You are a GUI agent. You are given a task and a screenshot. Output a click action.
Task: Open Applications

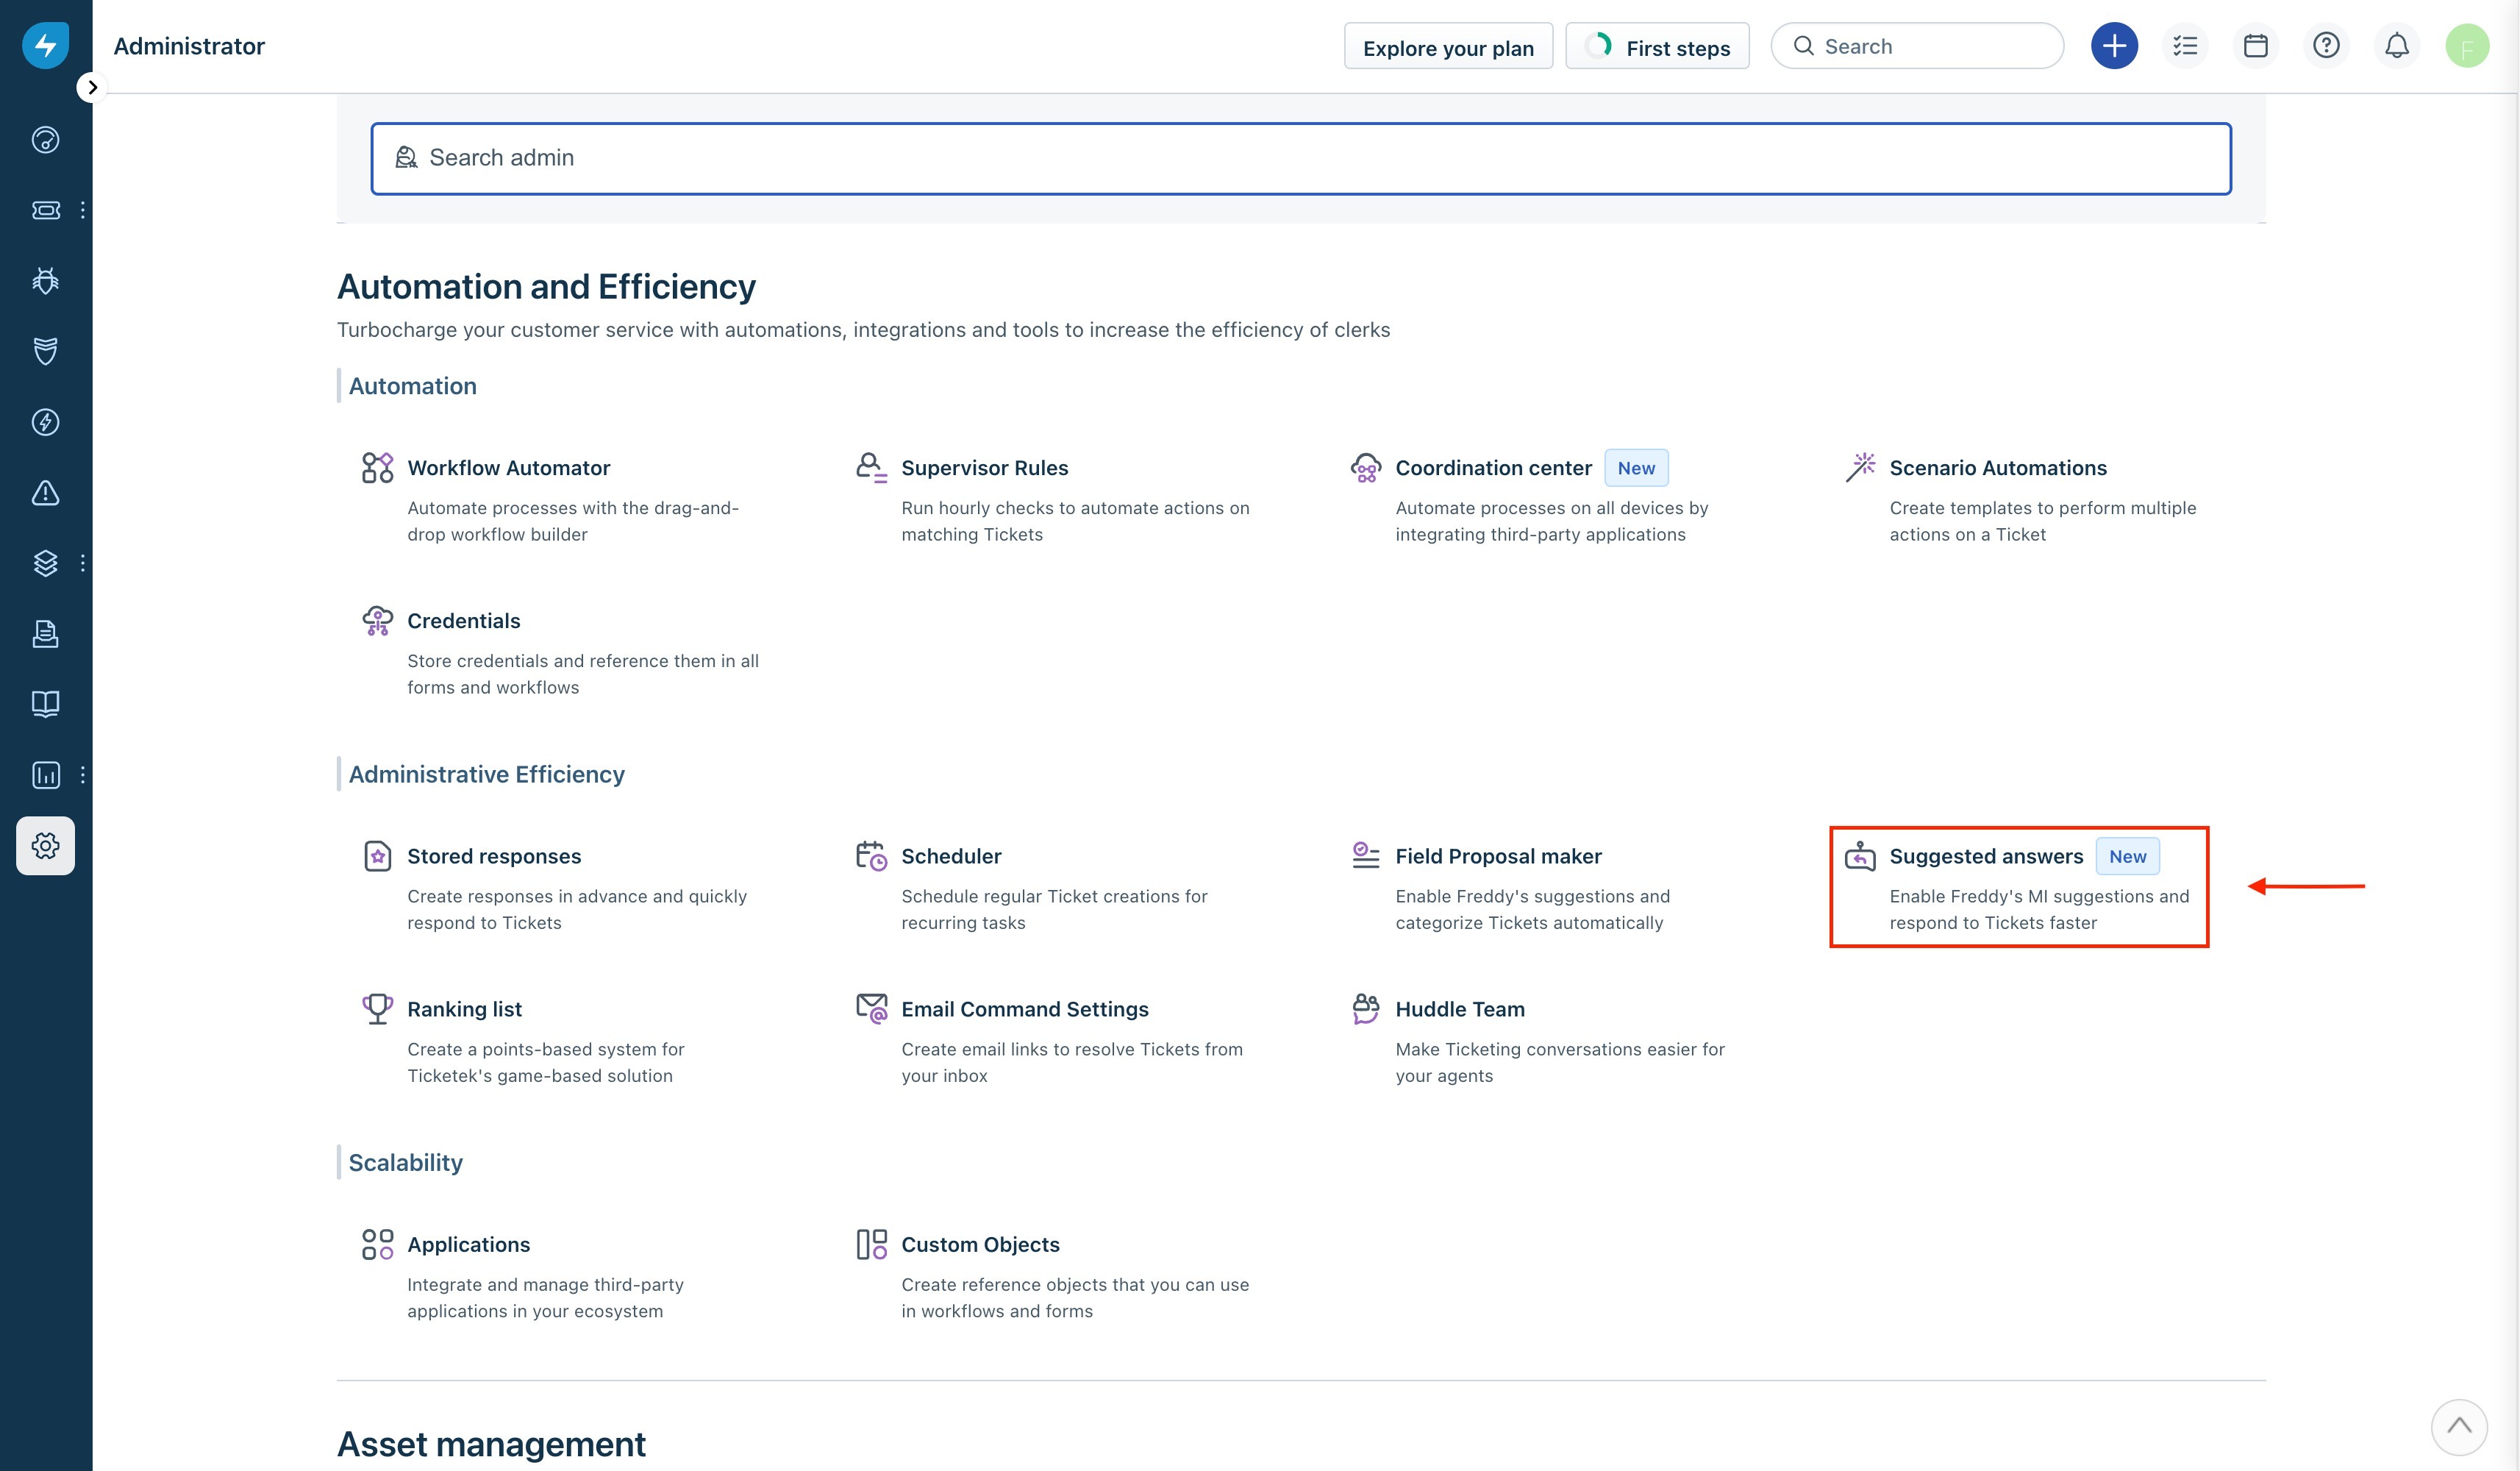(468, 1244)
